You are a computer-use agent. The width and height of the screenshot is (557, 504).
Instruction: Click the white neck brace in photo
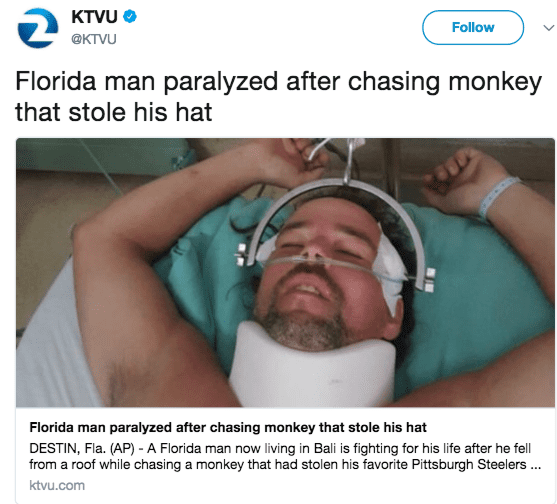click(x=312, y=366)
